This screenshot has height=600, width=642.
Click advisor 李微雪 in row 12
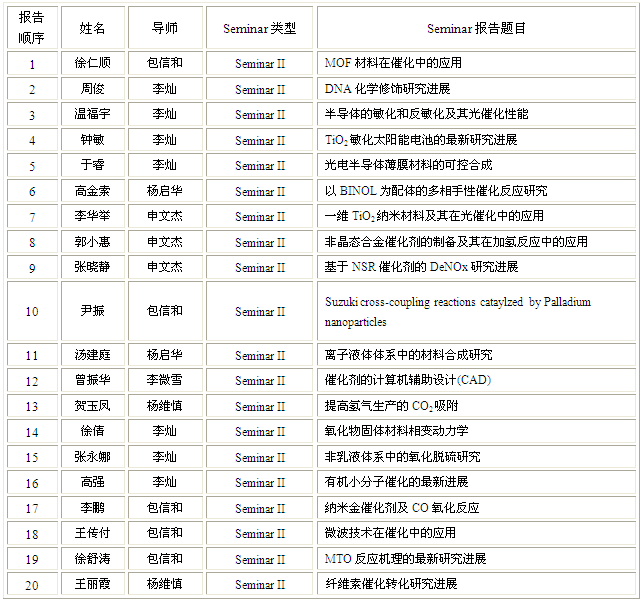pos(165,381)
